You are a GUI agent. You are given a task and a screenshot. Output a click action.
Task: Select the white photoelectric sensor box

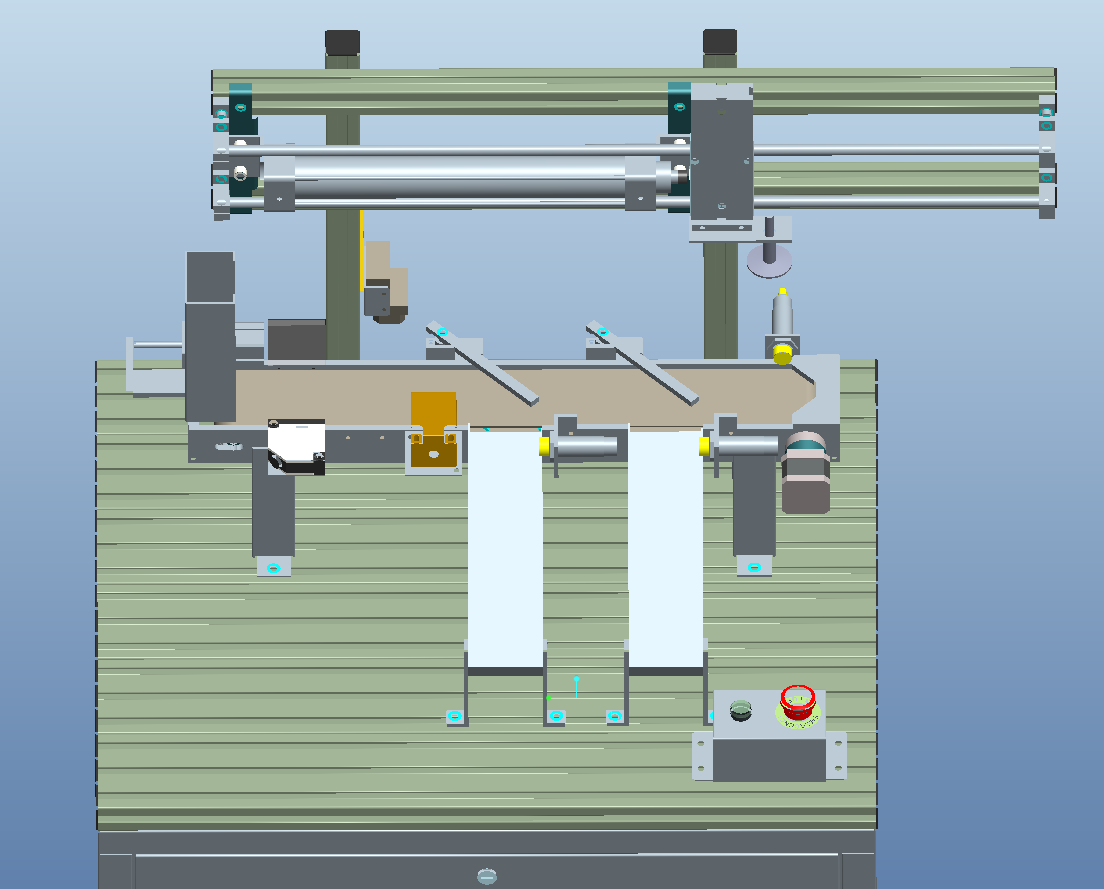296,446
